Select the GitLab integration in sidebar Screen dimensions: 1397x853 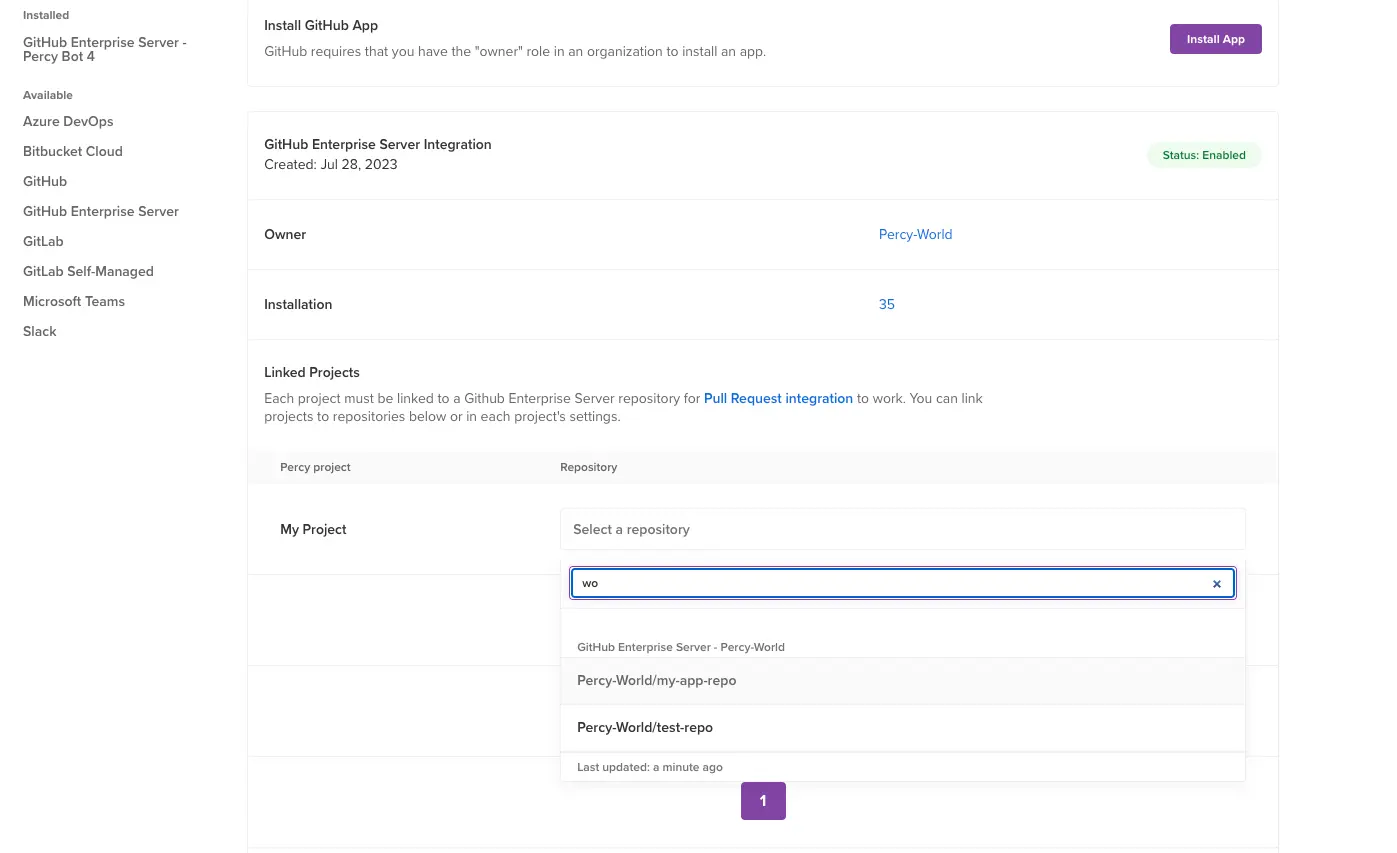(x=43, y=242)
